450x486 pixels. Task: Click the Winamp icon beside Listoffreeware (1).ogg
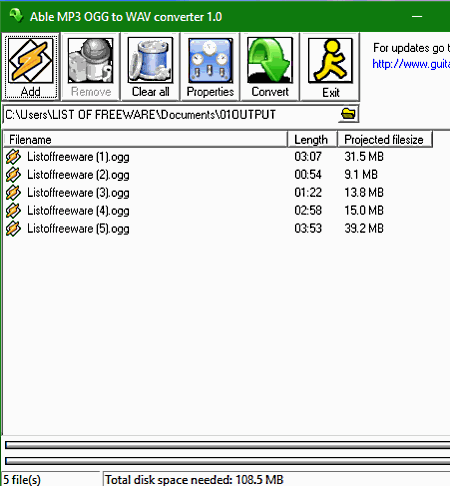click(x=13, y=157)
